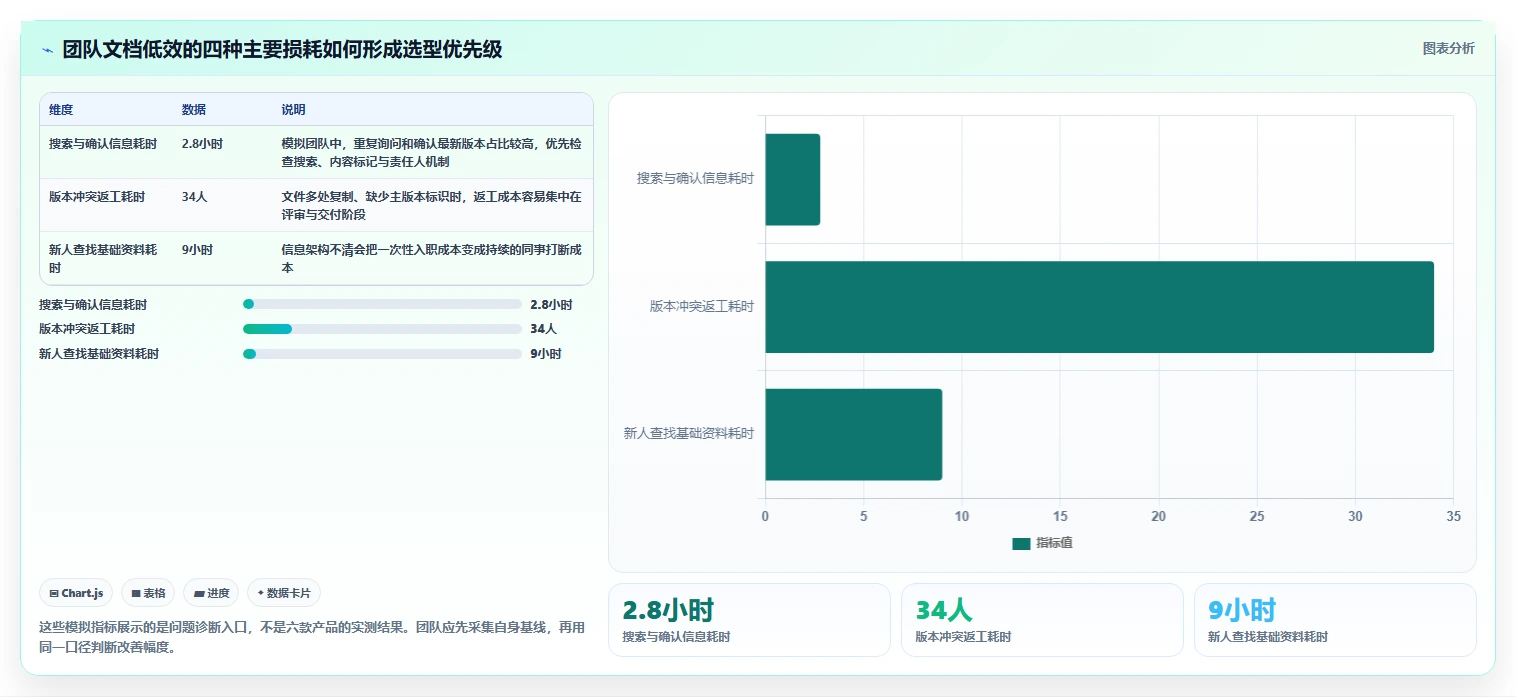Click table cell 新人查找基础资料耗时 in third row
The image size is (1516, 697).
(103, 259)
